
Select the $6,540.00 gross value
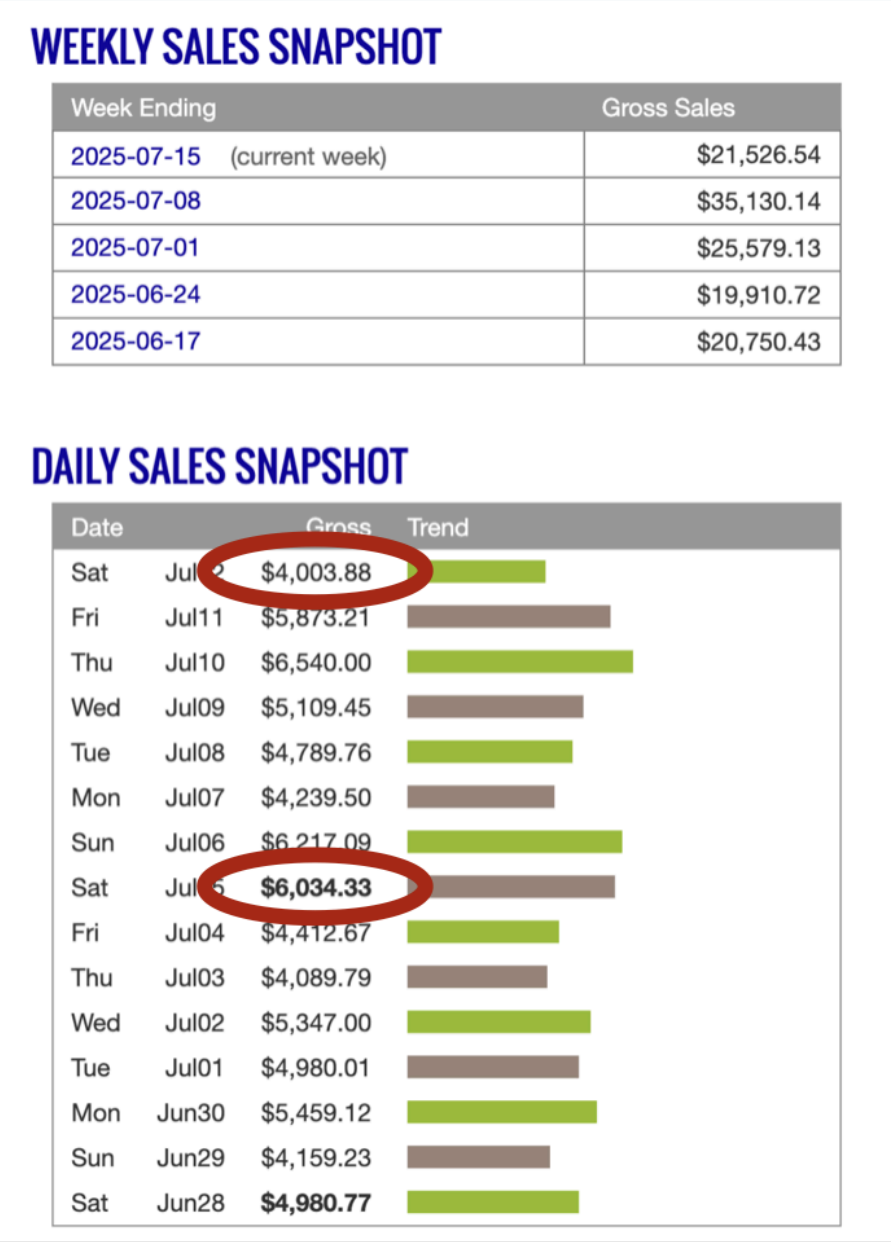click(x=316, y=662)
